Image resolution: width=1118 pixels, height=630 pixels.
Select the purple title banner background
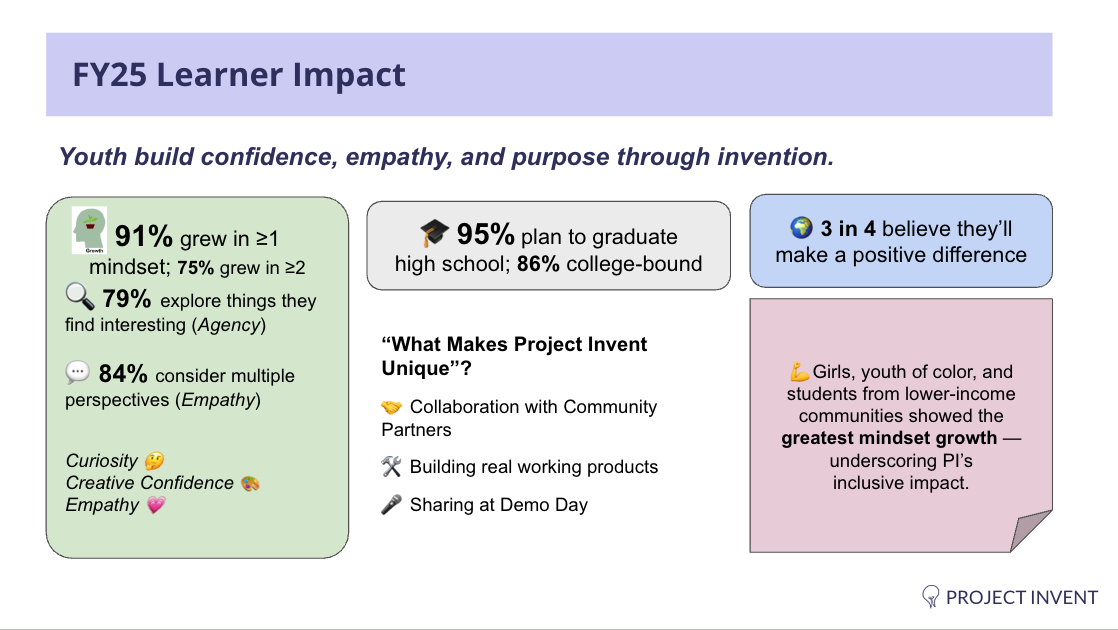pos(549,74)
